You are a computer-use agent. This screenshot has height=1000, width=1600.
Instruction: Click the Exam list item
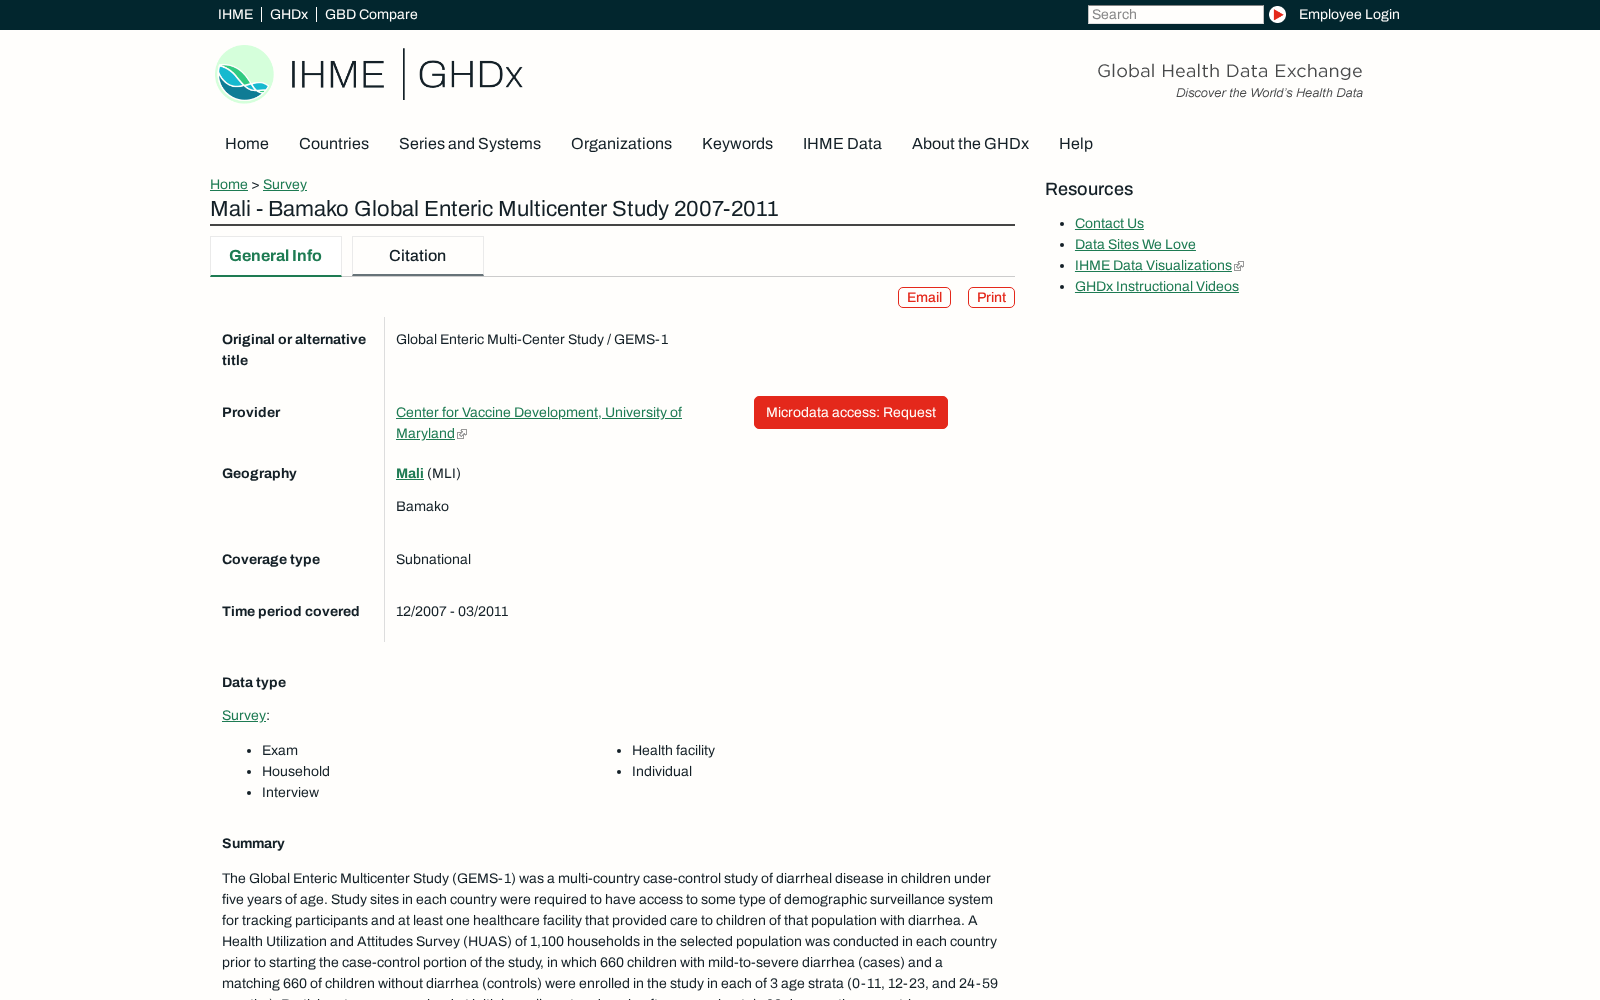pyautogui.click(x=280, y=750)
